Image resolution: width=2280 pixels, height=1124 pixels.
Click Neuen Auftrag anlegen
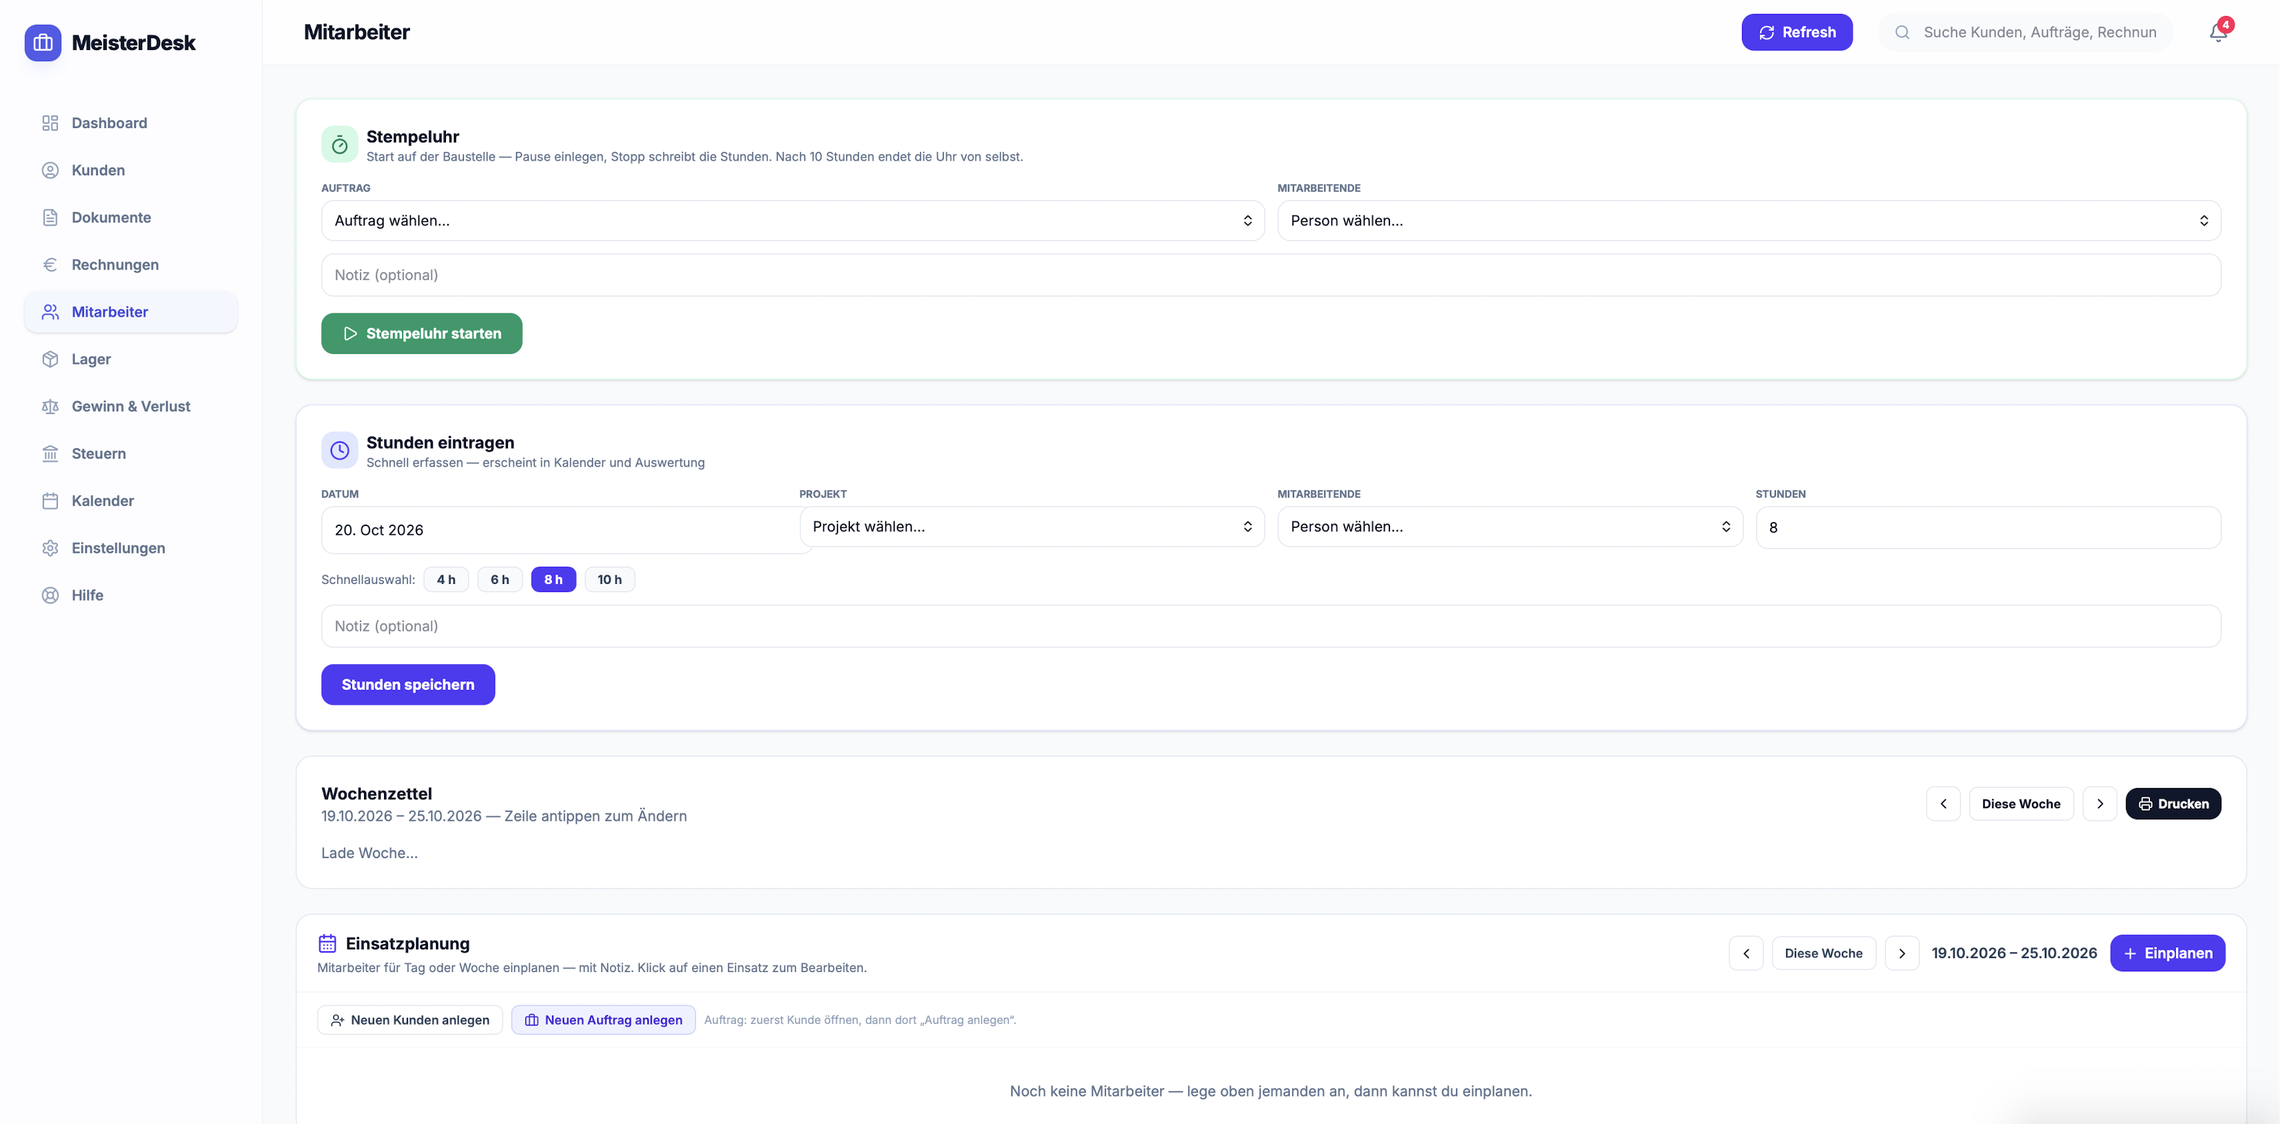[x=603, y=1020]
